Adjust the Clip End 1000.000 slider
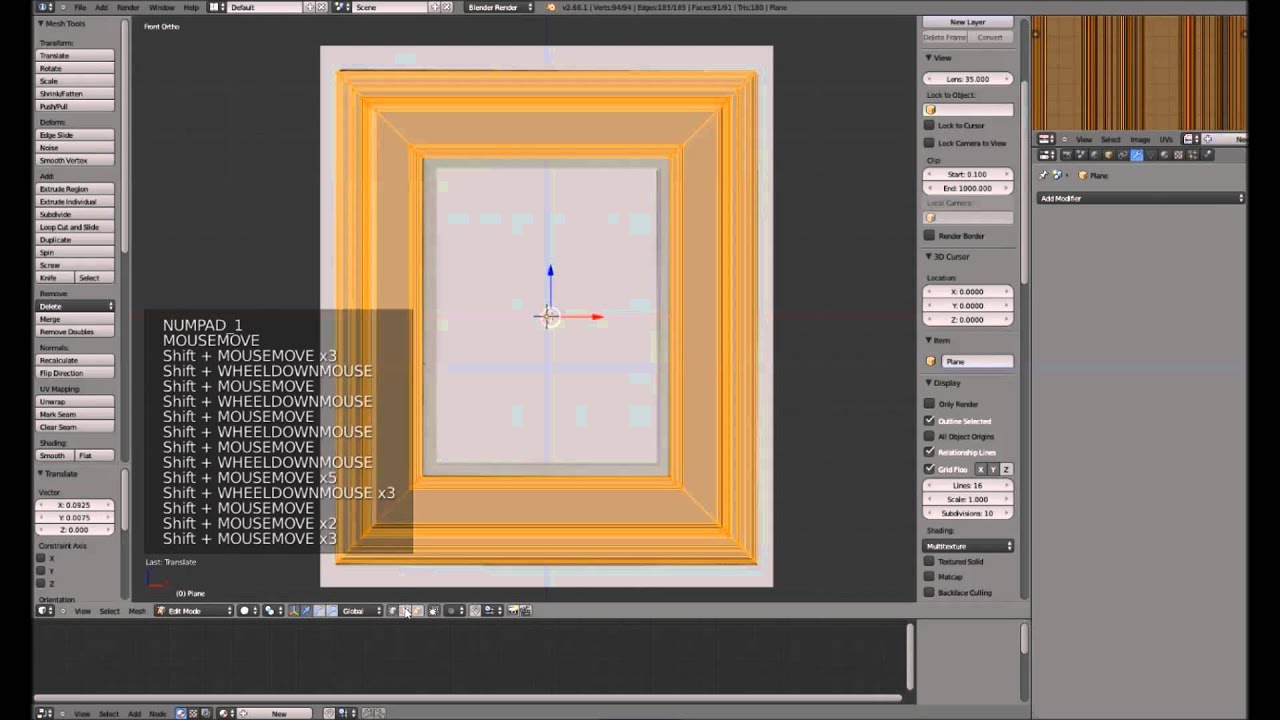Screen dimensions: 1280x720 point(968,188)
